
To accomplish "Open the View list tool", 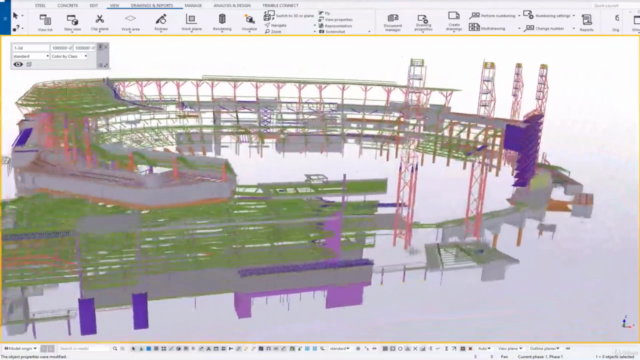I will [x=45, y=22].
